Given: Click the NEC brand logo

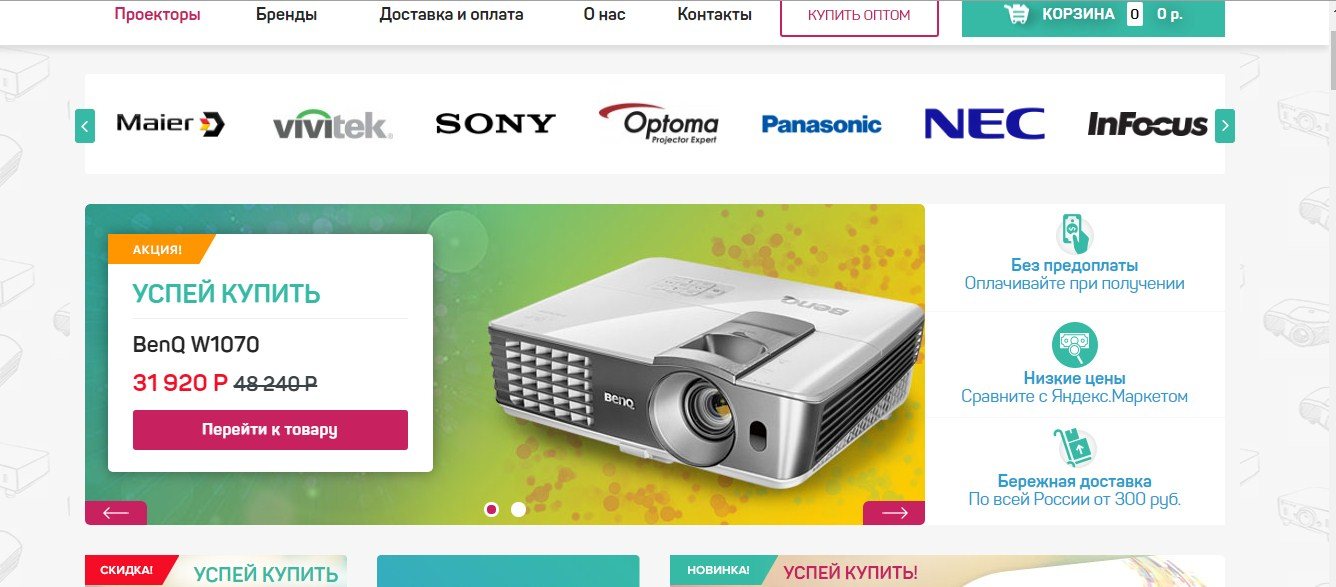Looking at the screenshot, I should 984,124.
